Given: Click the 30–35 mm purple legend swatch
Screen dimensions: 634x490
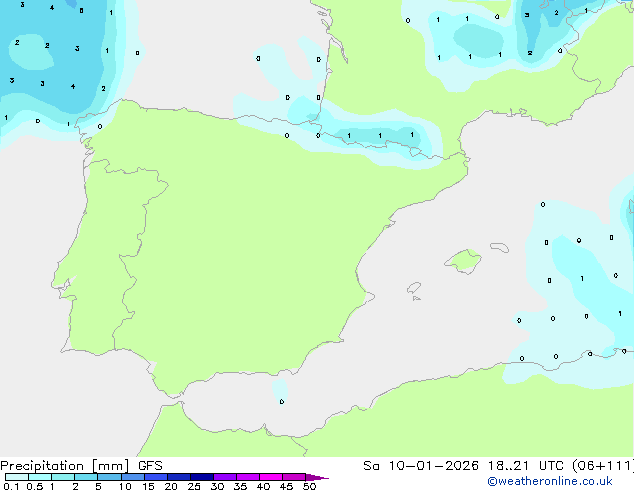Looking at the screenshot, I should pos(225,477).
